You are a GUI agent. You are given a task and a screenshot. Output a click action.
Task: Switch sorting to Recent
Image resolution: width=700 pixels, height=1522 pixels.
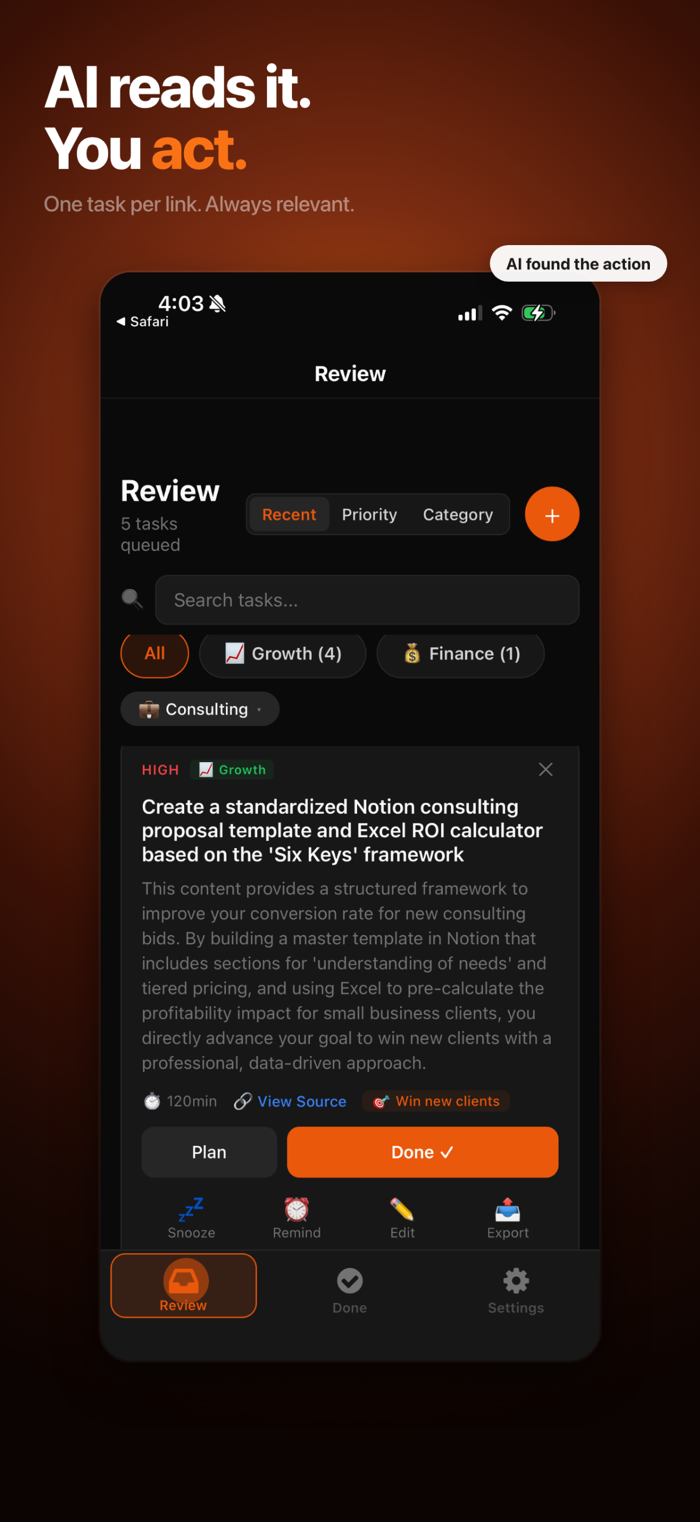click(289, 514)
